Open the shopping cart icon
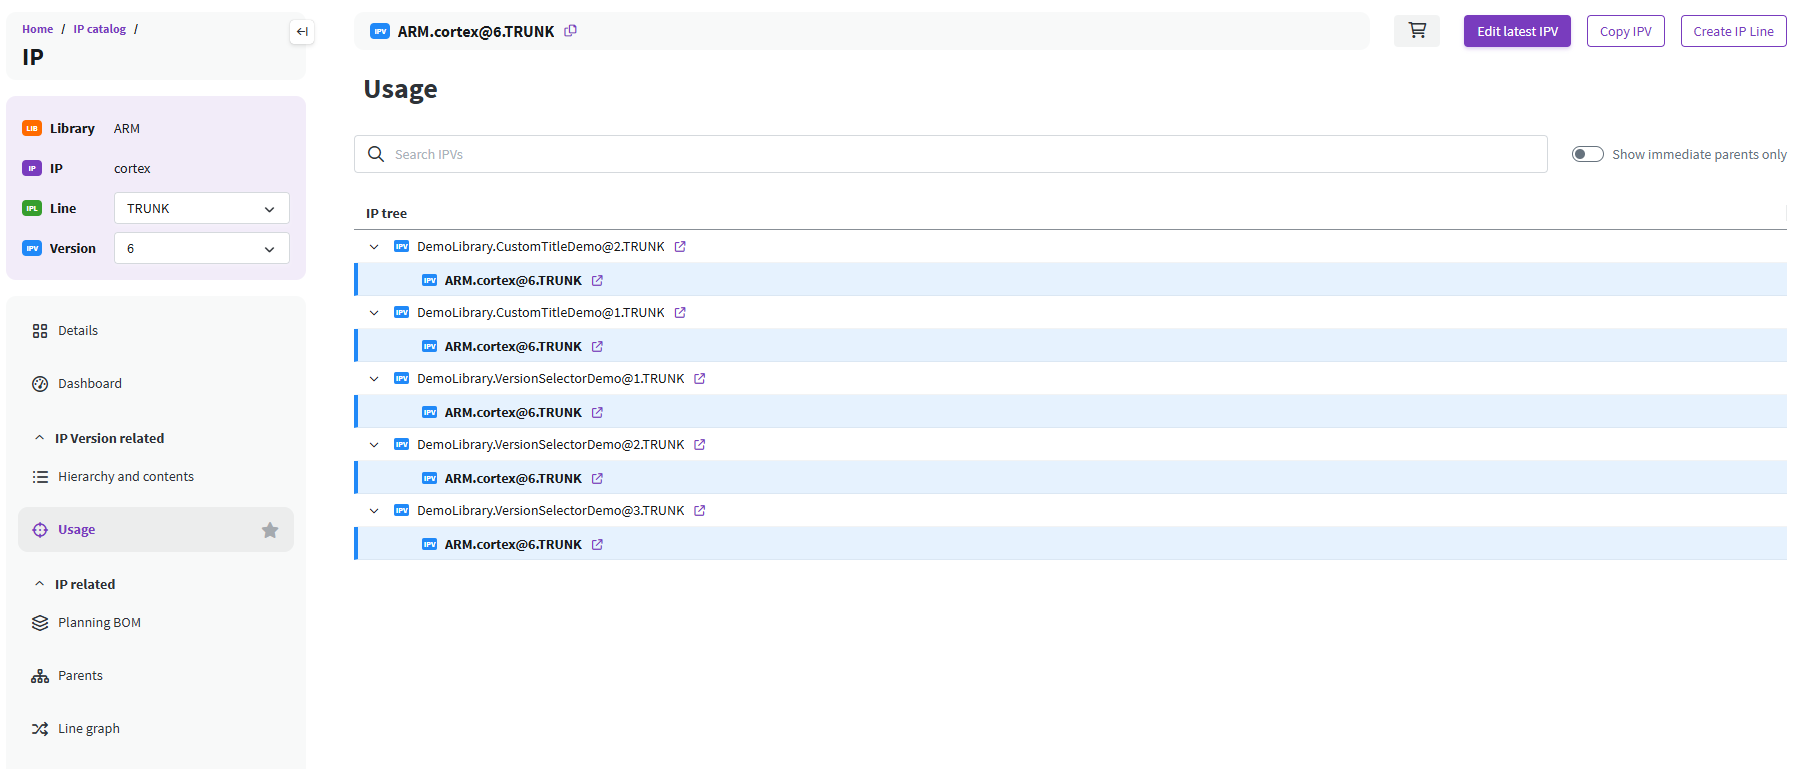The width and height of the screenshot is (1799, 769). click(1416, 31)
